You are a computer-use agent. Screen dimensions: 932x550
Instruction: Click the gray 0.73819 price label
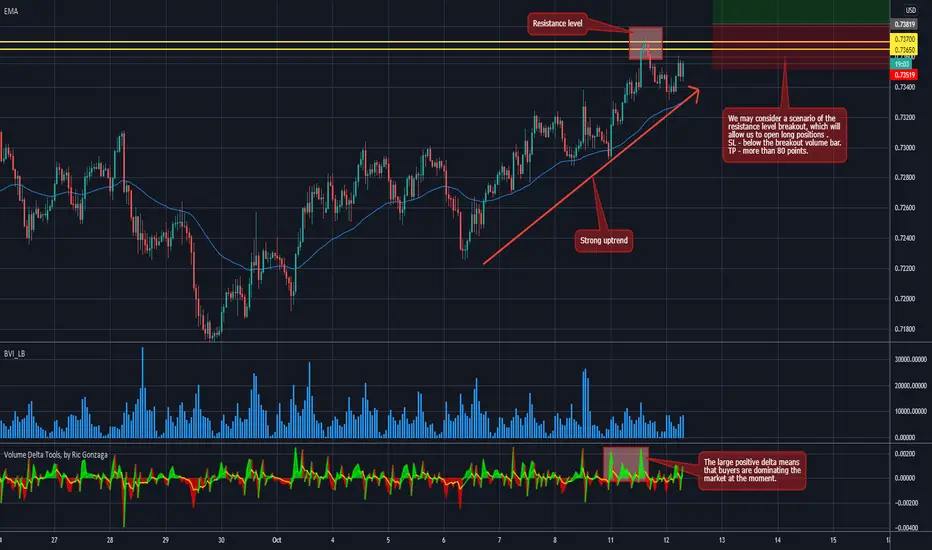[x=904, y=24]
